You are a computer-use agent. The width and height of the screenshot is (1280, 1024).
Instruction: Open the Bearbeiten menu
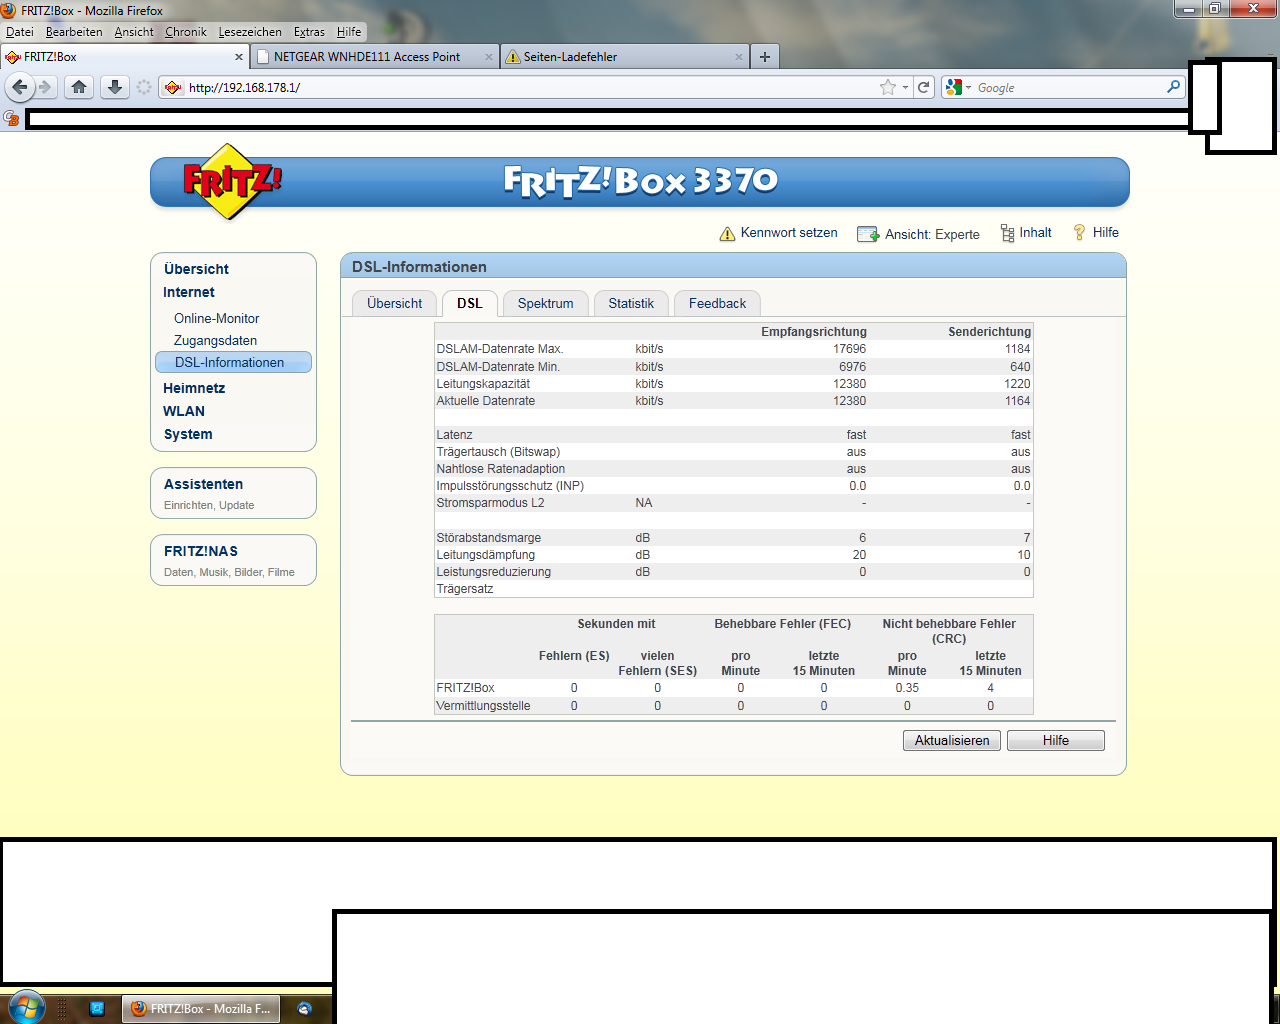click(74, 32)
